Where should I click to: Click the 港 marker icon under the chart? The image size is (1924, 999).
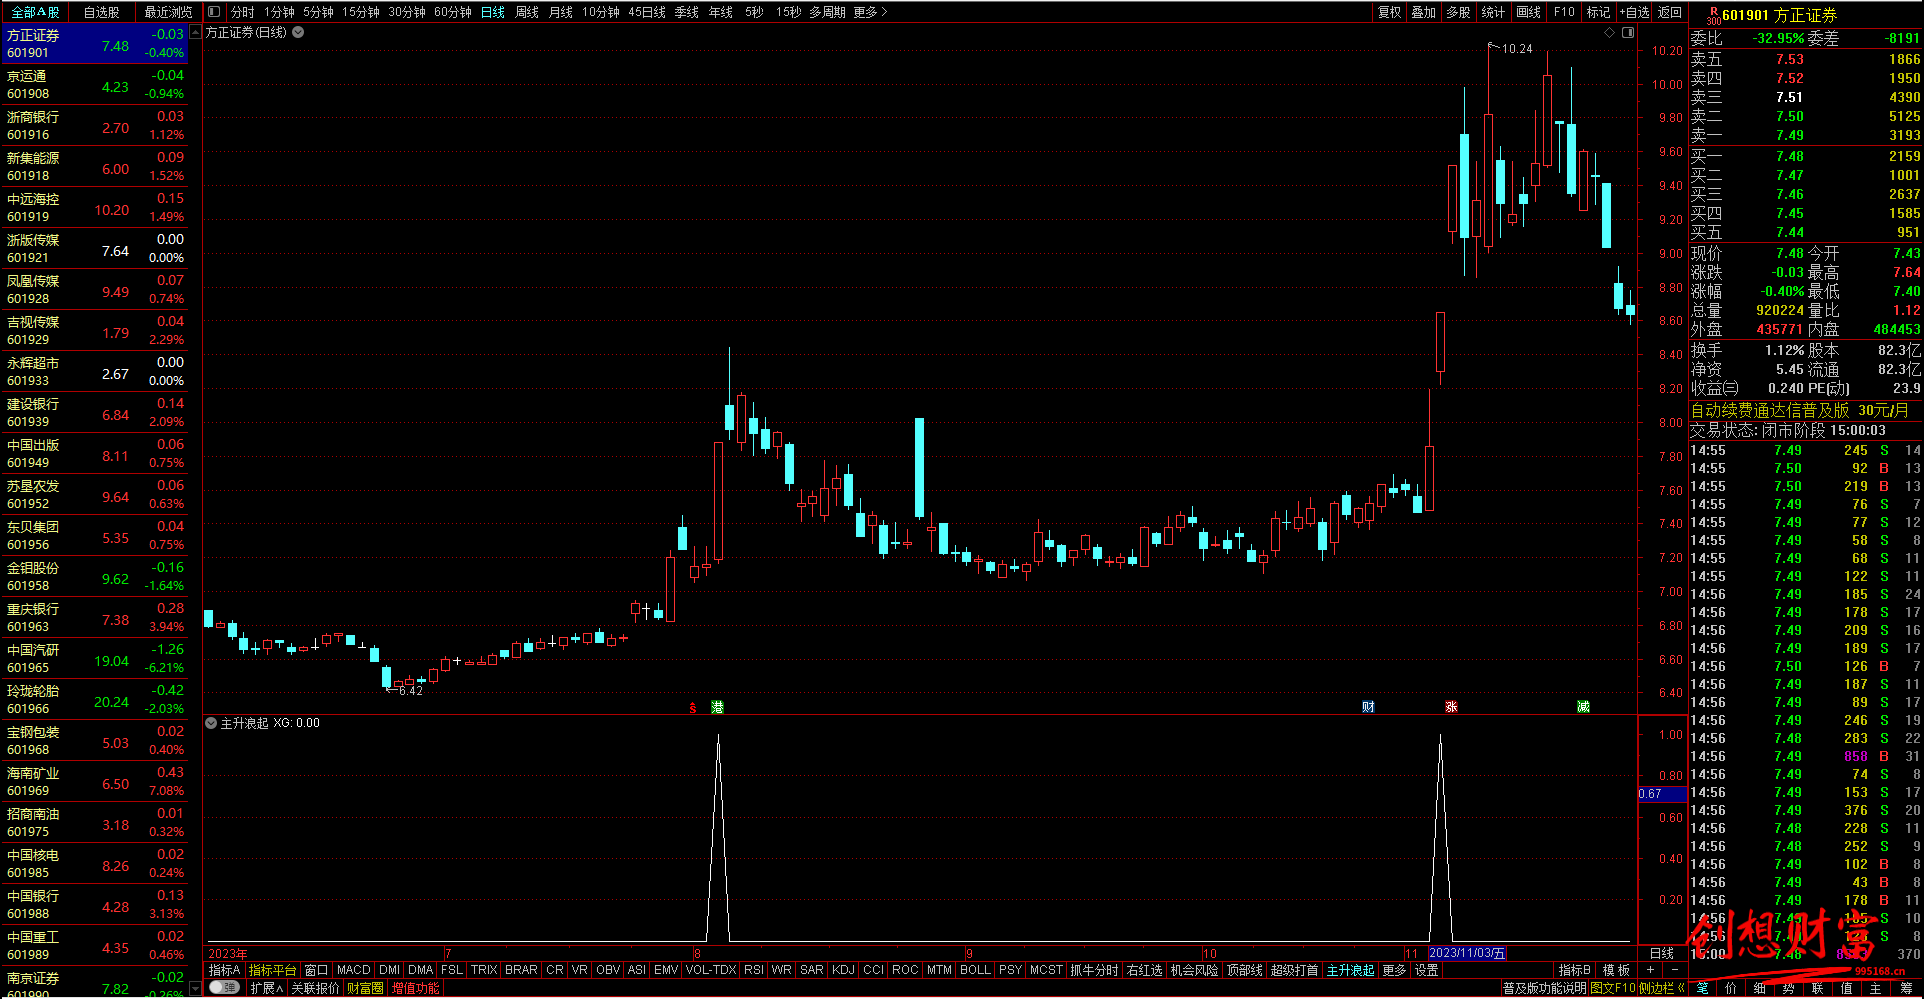(x=717, y=707)
